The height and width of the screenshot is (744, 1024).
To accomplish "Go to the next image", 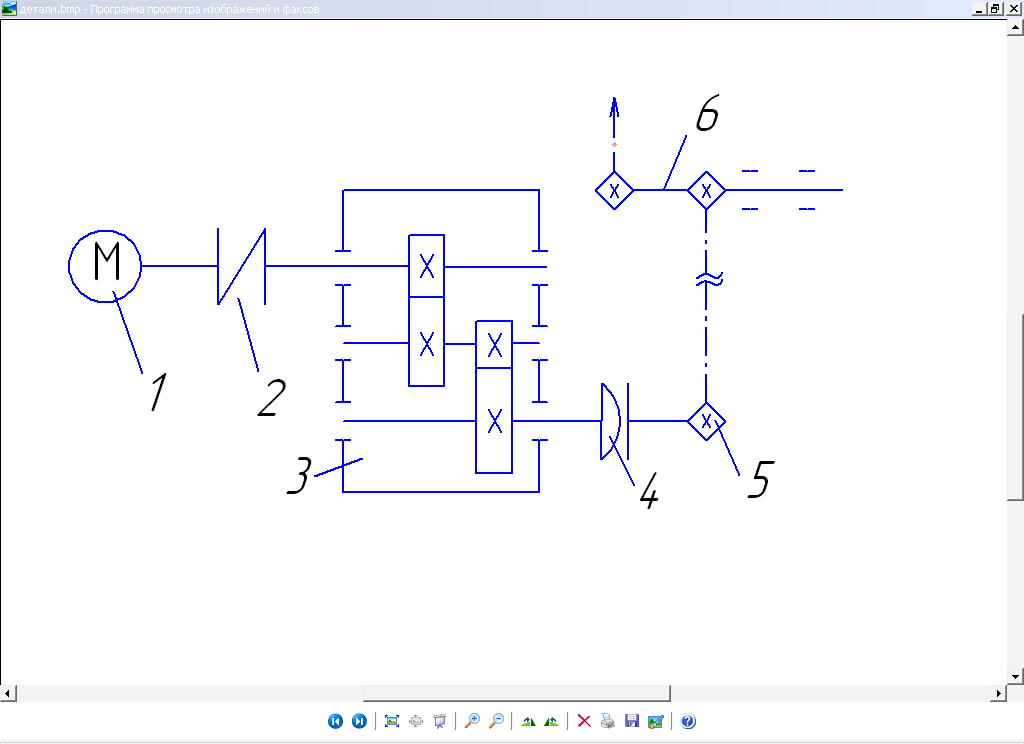I will [359, 721].
